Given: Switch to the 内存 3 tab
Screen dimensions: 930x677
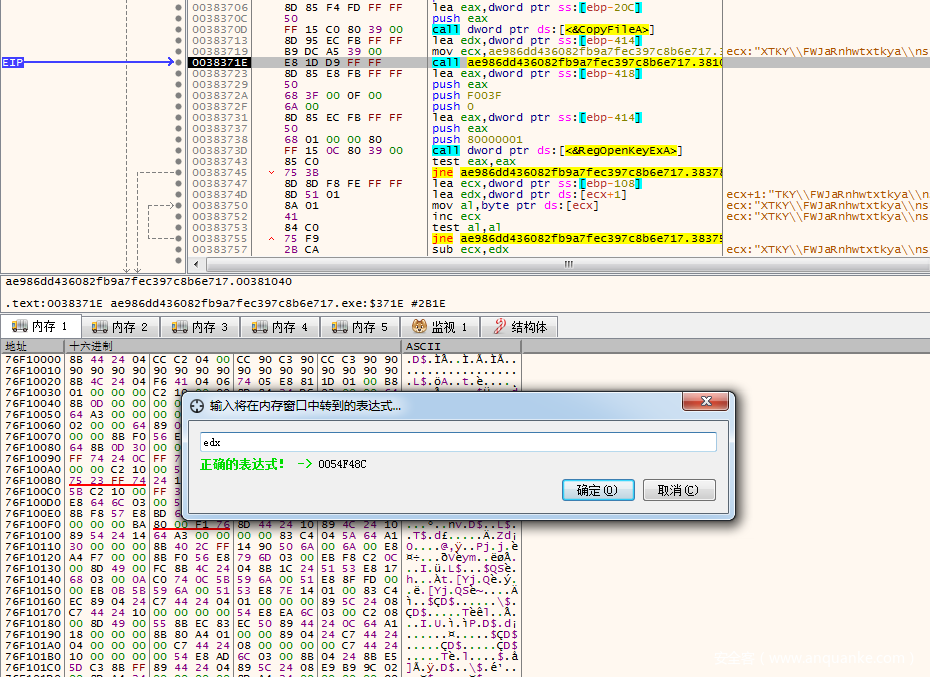Looking at the screenshot, I should tap(201, 327).
